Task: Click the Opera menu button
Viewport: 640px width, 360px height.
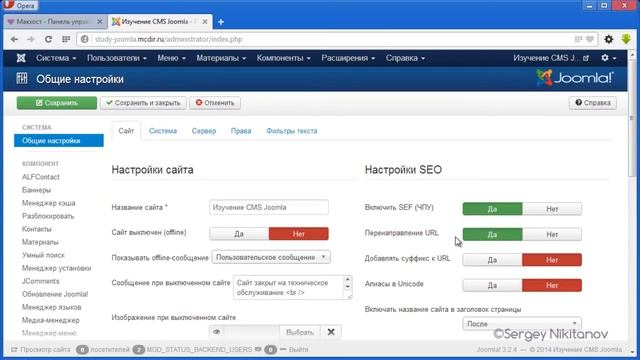Action: tap(20, 5)
